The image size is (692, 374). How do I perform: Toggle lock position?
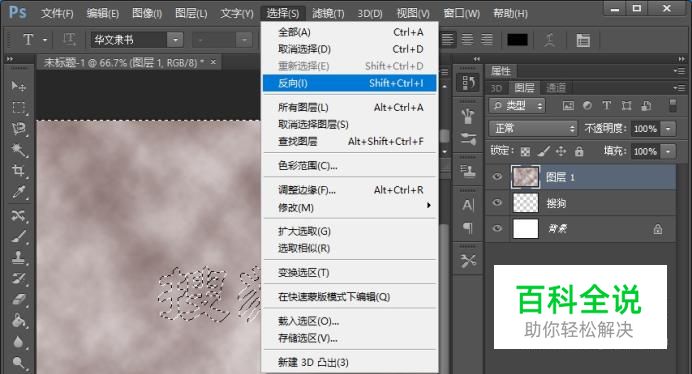tap(561, 152)
